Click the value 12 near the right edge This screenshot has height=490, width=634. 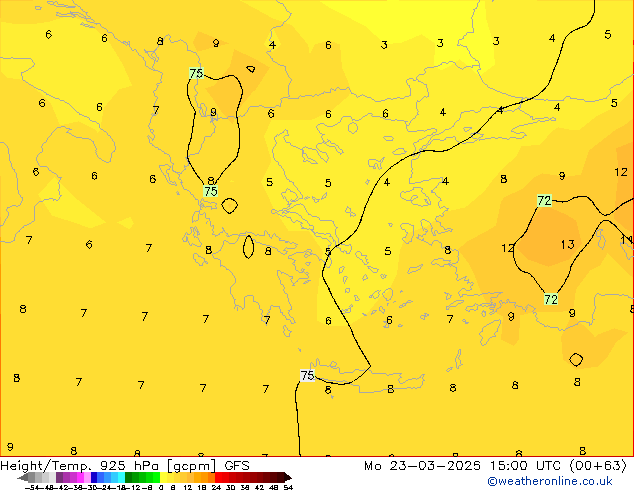pos(621,172)
